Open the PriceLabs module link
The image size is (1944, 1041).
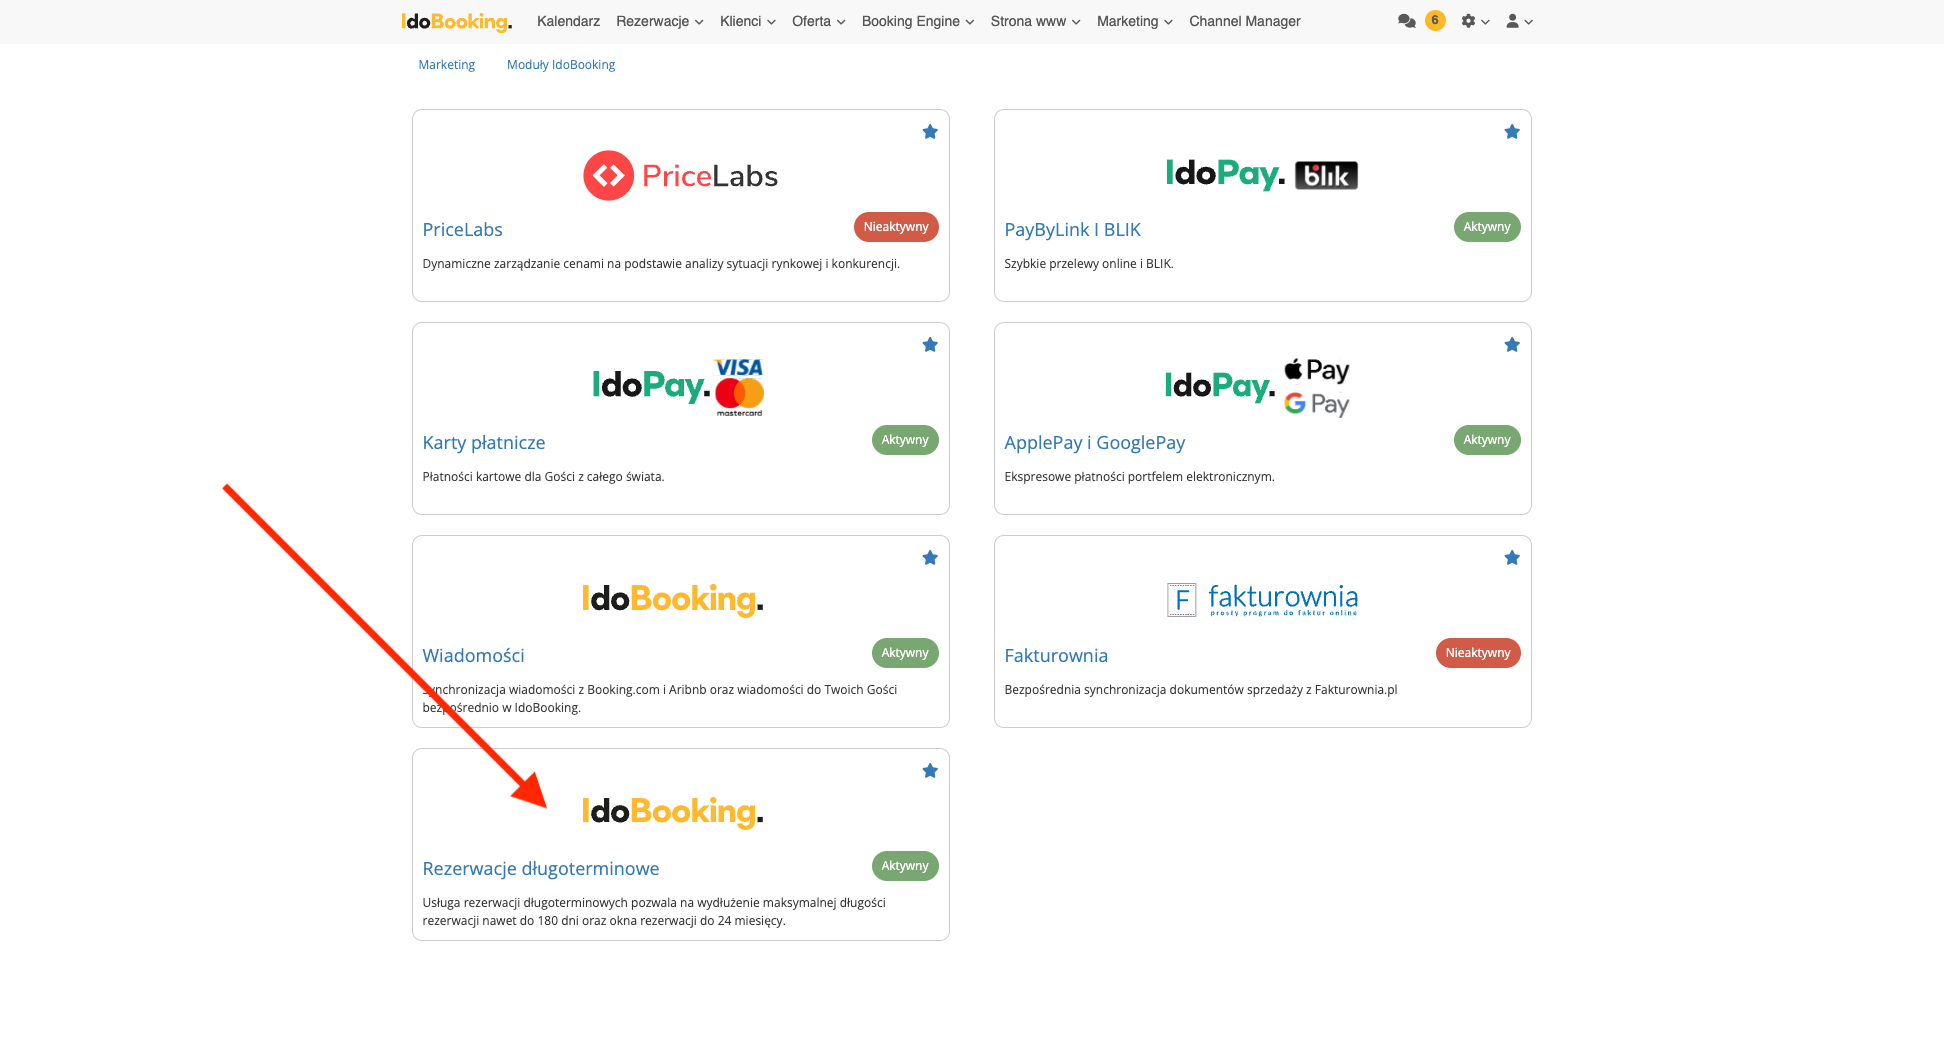pos(463,230)
